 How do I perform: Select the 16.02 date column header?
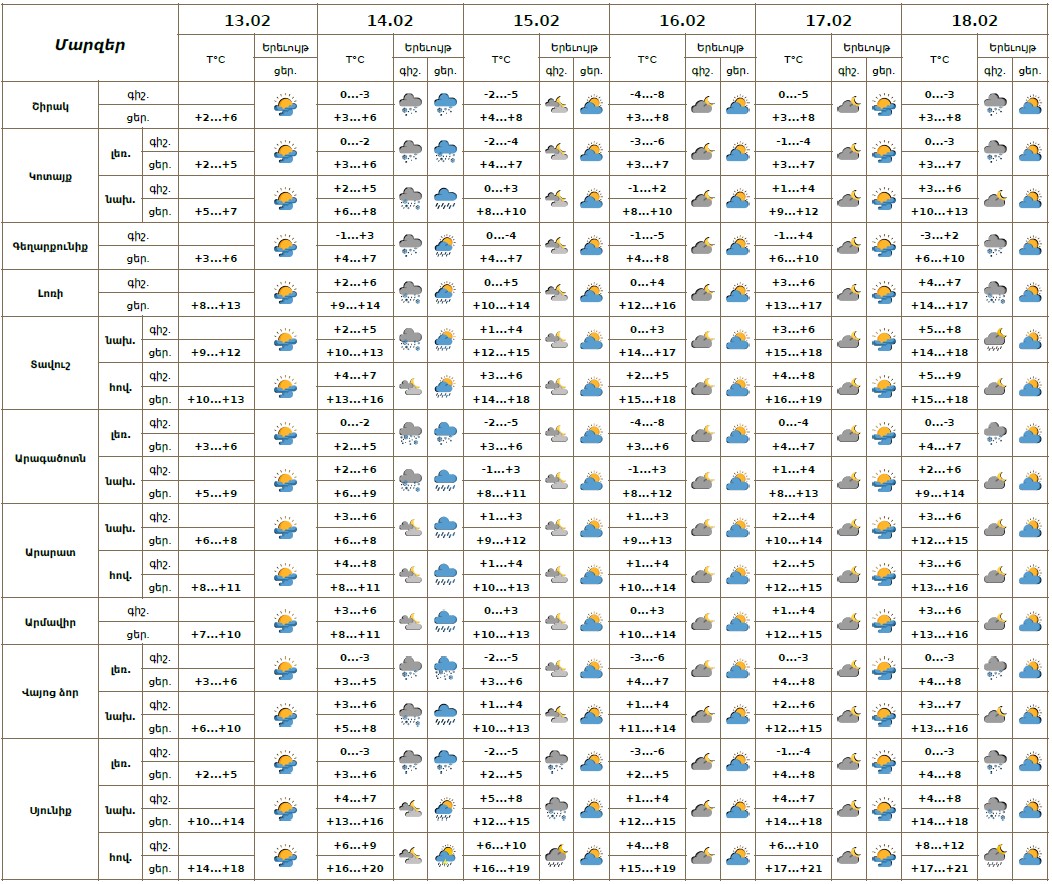click(x=682, y=20)
